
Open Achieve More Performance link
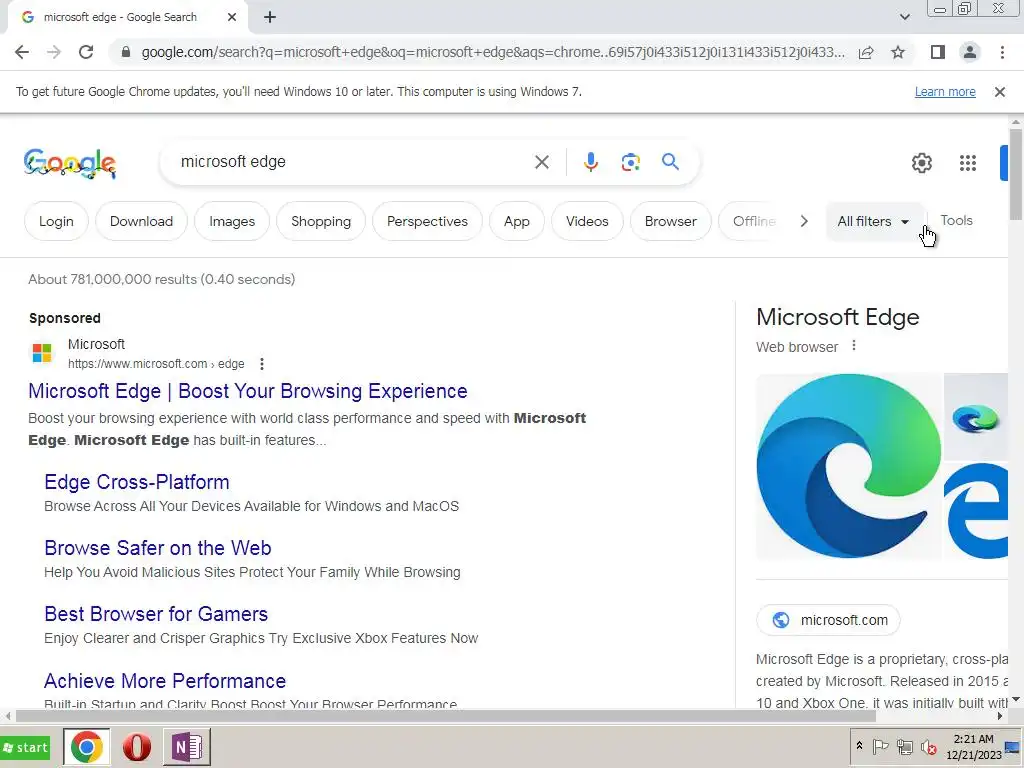click(165, 681)
